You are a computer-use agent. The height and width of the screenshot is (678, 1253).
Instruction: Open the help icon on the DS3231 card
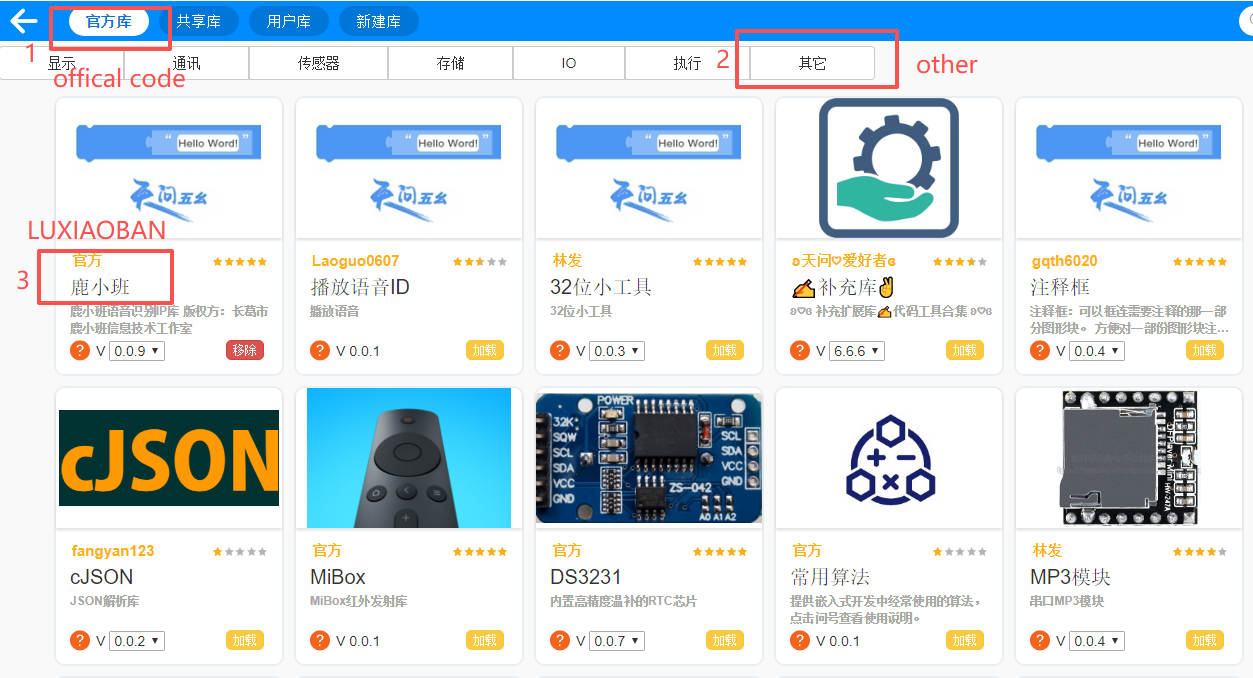coord(559,640)
